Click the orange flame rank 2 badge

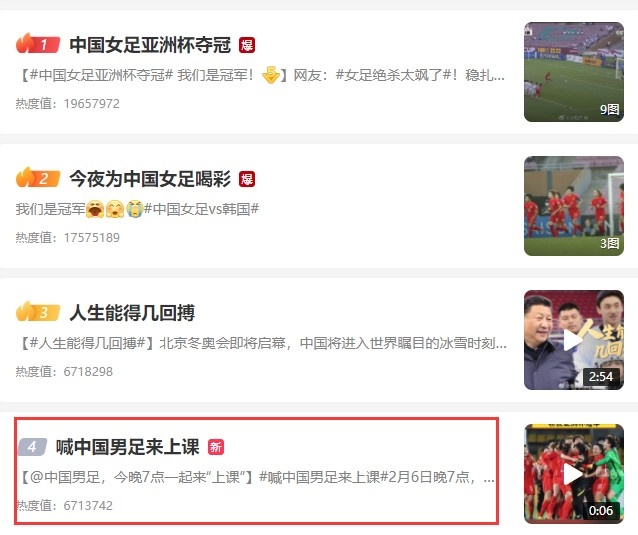point(38,177)
